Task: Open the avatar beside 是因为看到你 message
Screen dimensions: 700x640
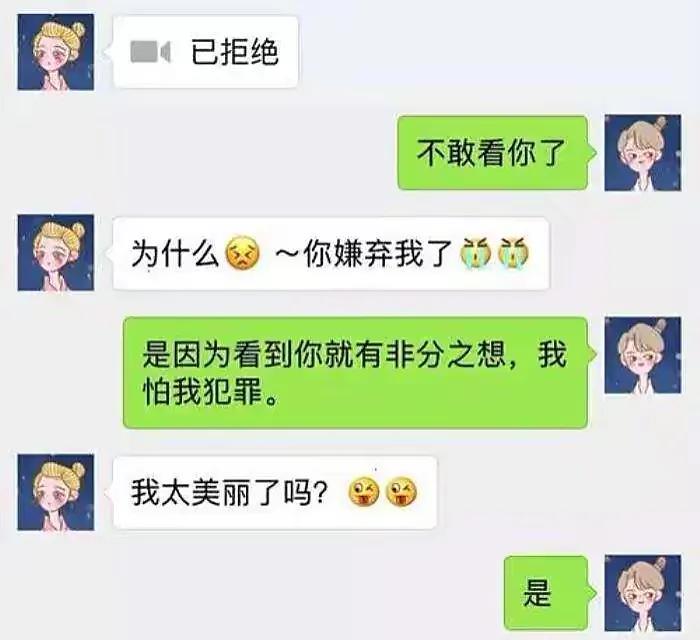Action: pos(643,355)
